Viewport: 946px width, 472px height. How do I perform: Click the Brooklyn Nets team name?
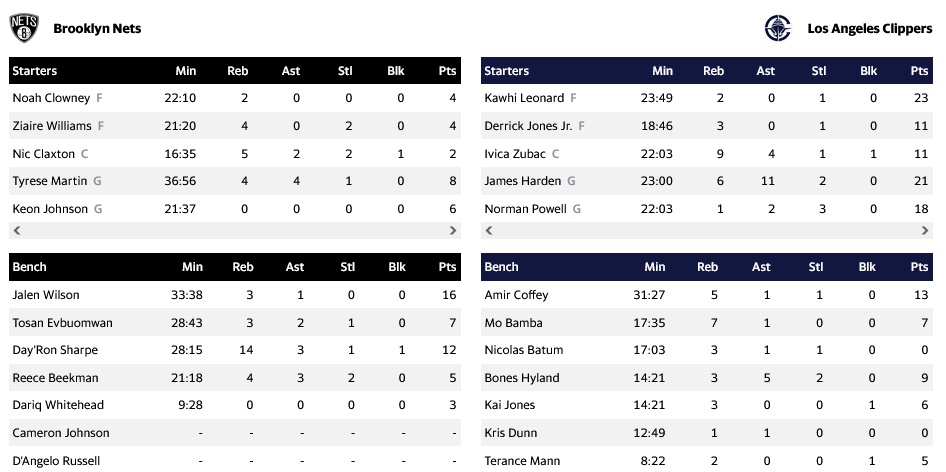[97, 29]
